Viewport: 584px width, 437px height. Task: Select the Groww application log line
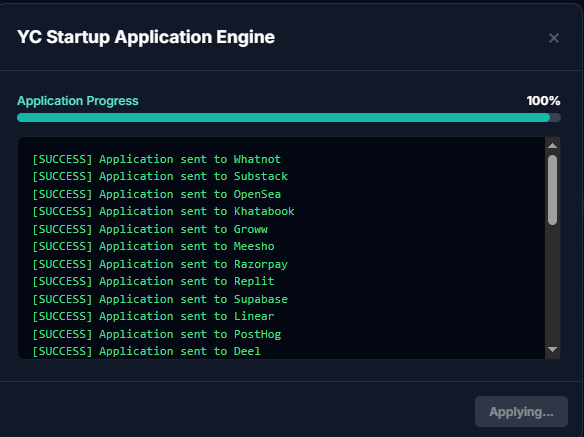pyautogui.click(x=150, y=229)
